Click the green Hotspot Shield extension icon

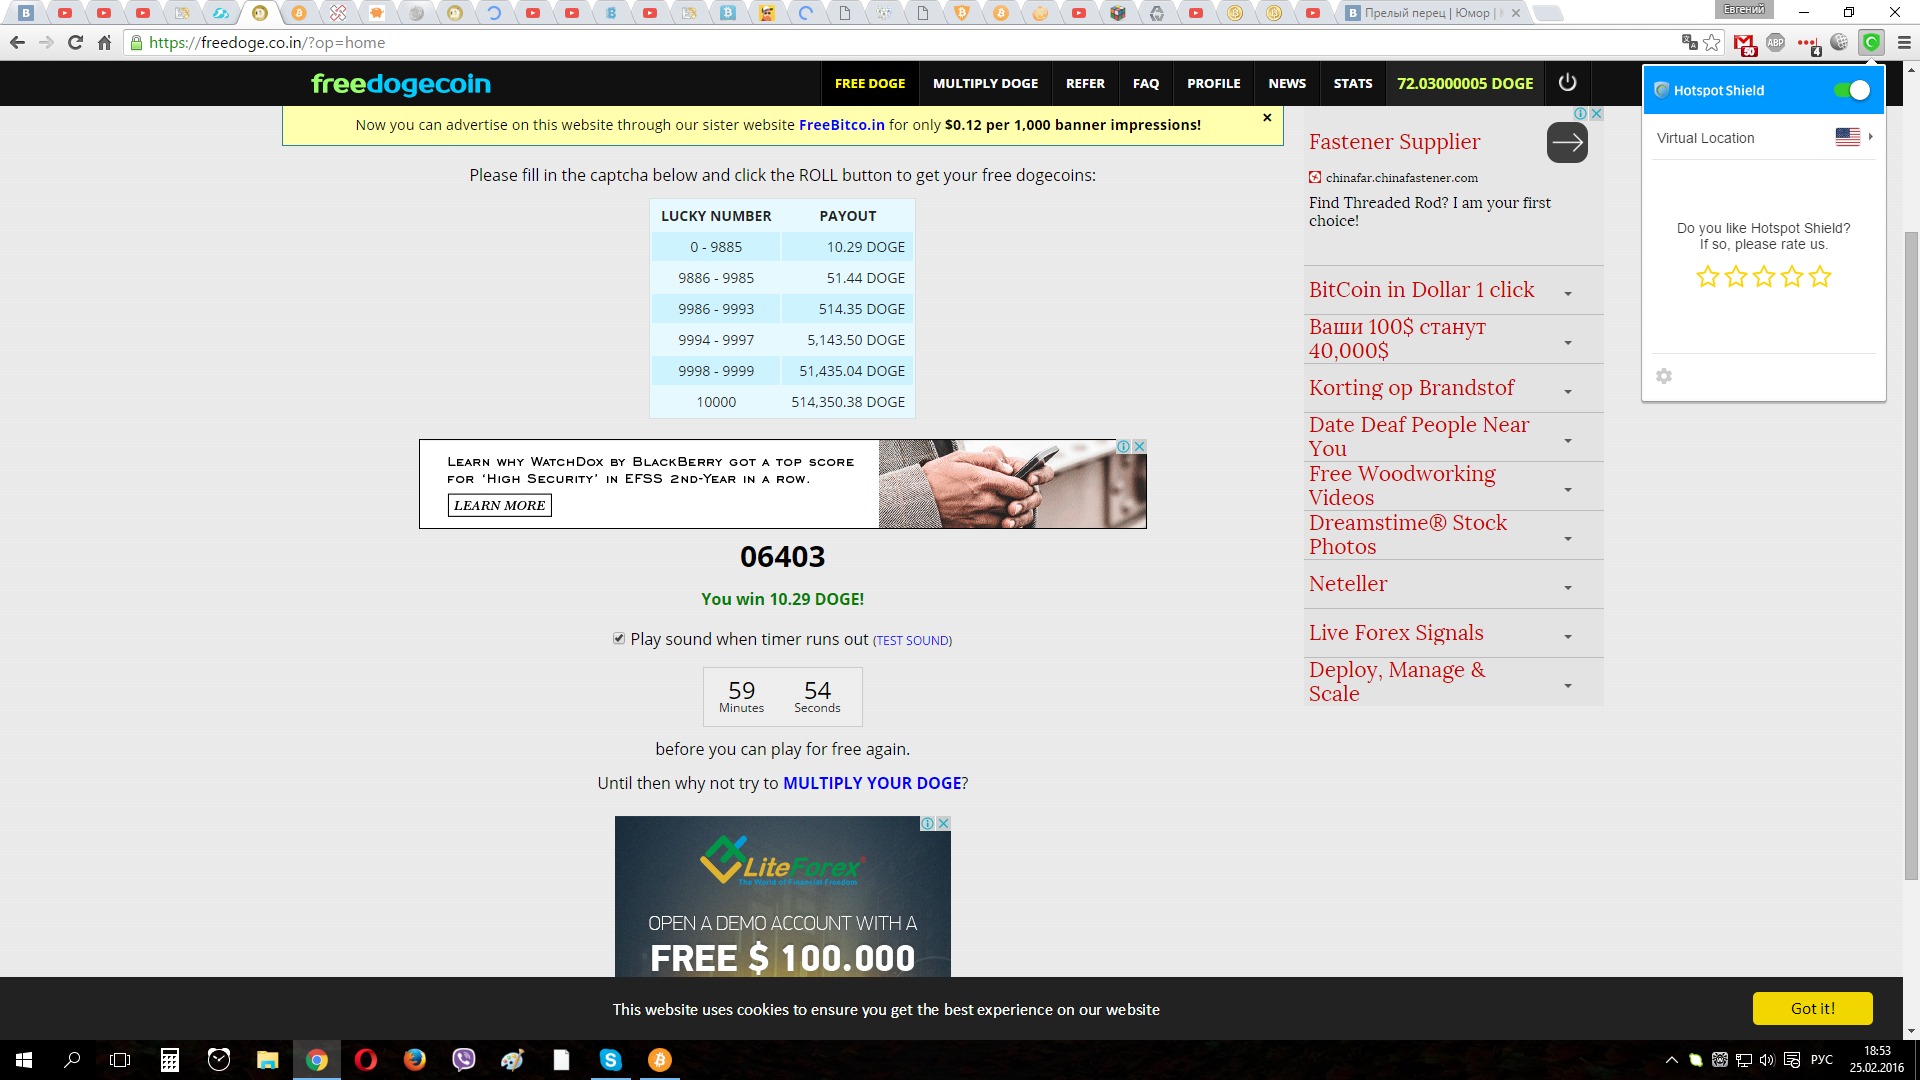coord(1871,42)
